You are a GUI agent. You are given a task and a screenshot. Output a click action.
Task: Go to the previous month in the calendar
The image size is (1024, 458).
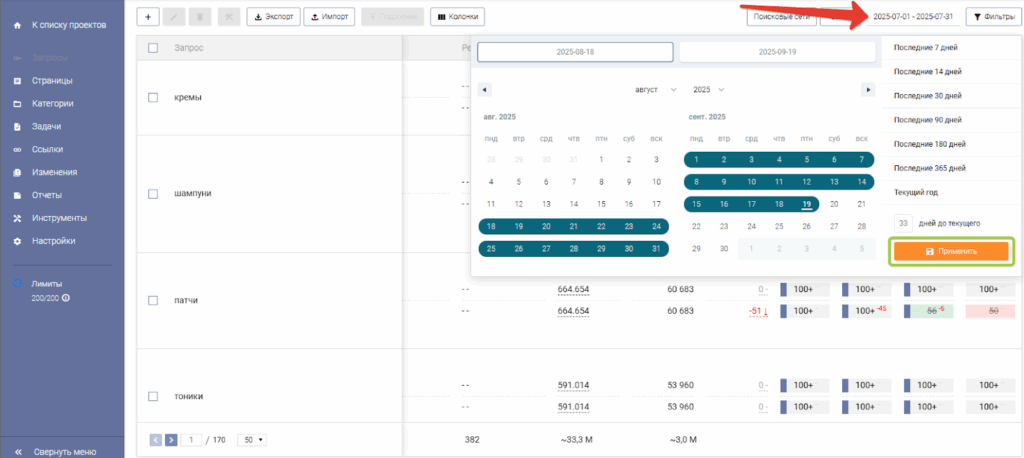485,90
